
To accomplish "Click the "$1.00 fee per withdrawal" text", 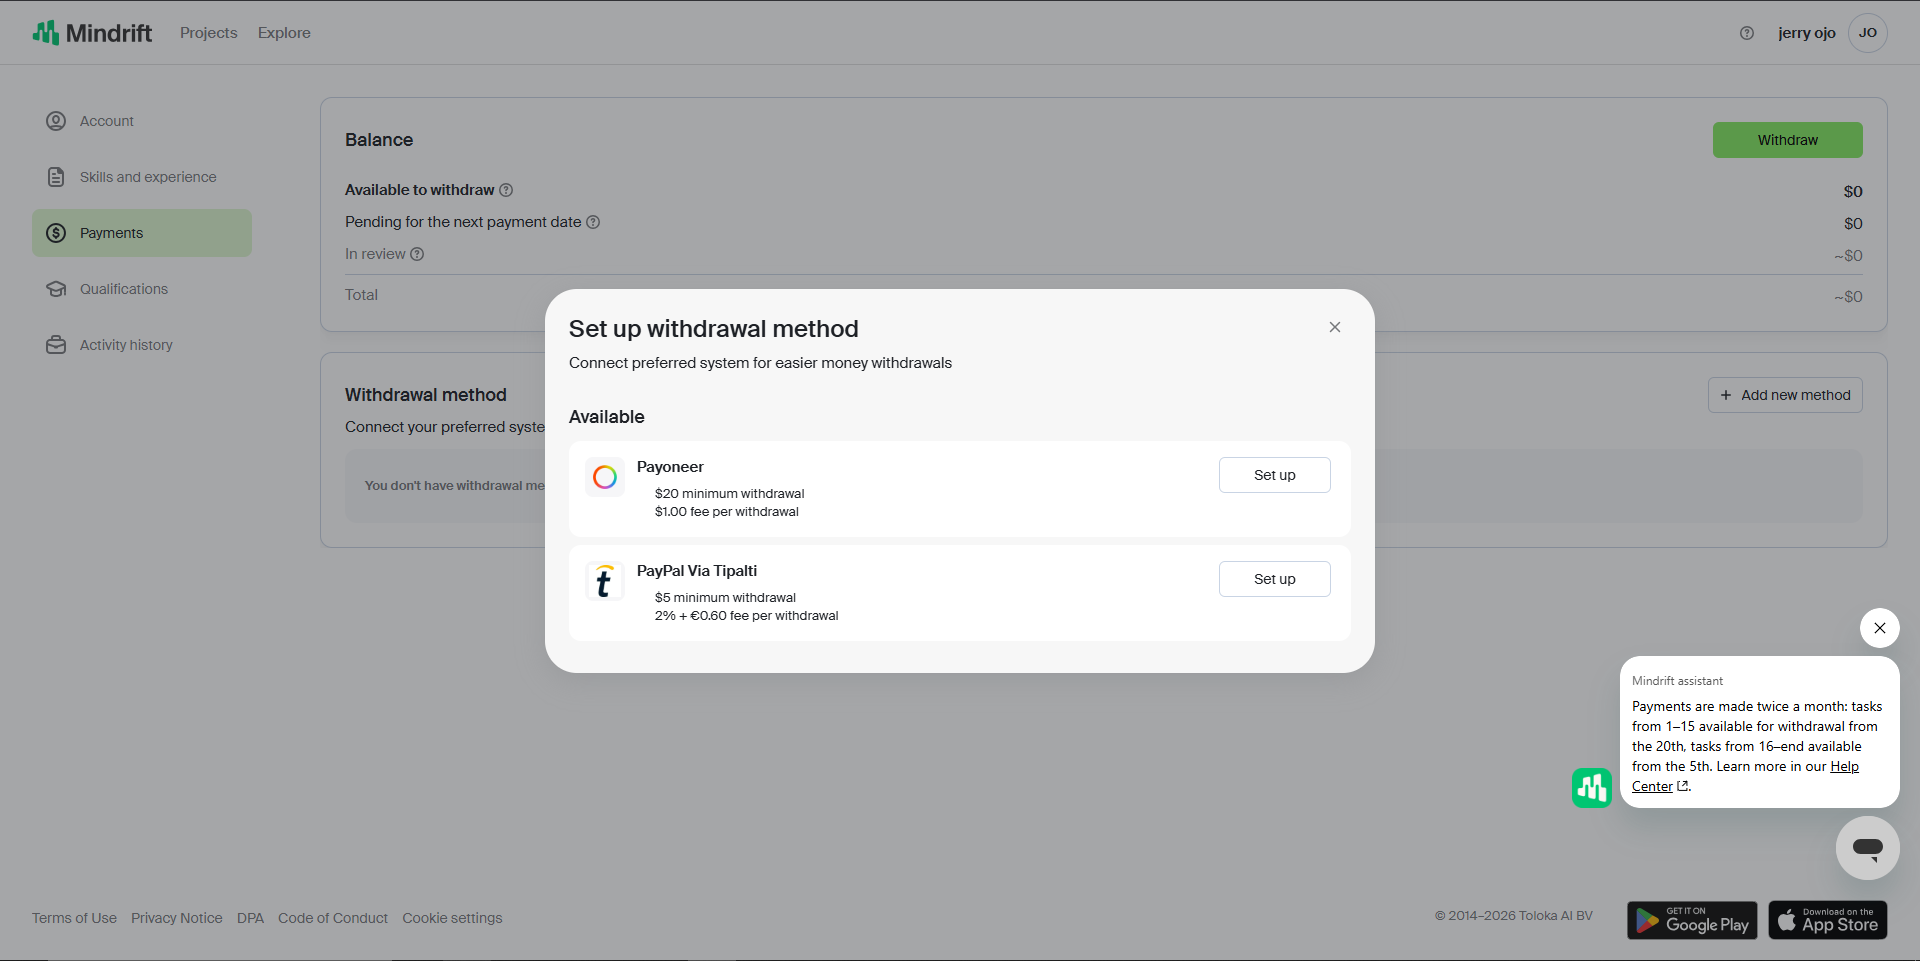I will click(727, 512).
